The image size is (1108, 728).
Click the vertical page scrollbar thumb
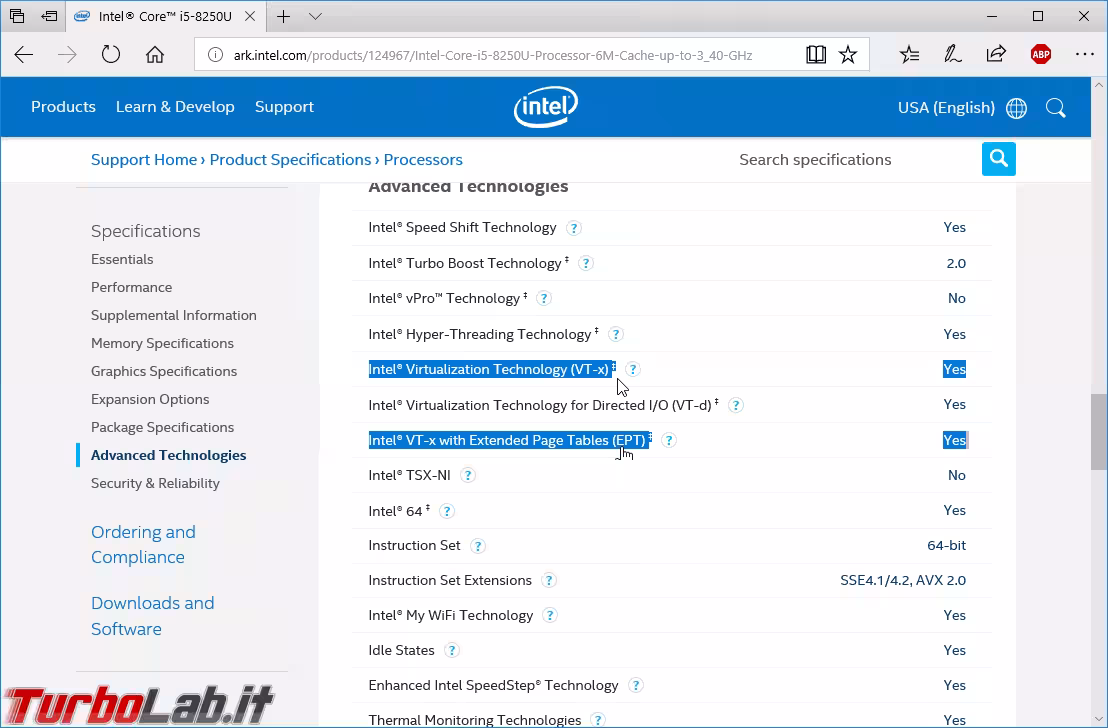(1098, 432)
